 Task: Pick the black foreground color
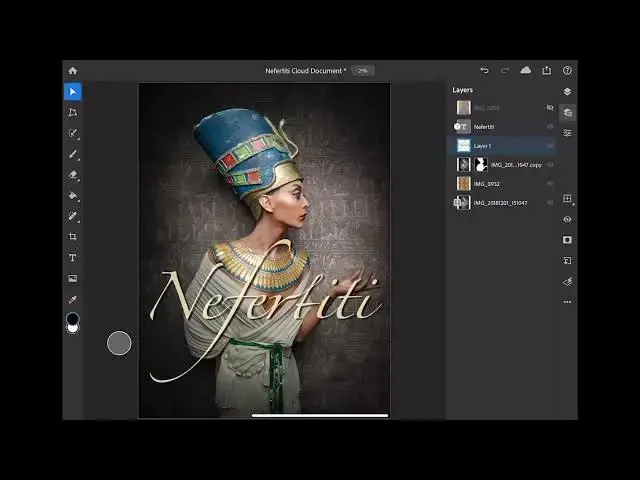pos(73,318)
